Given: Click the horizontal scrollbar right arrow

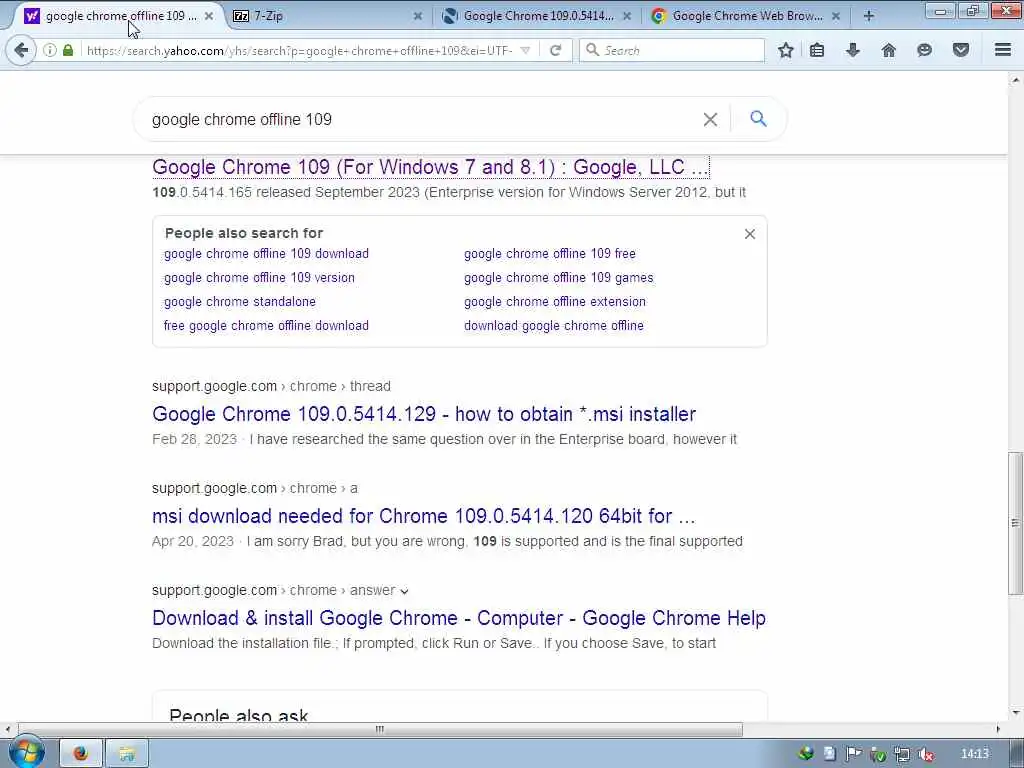Looking at the screenshot, I should [998, 729].
